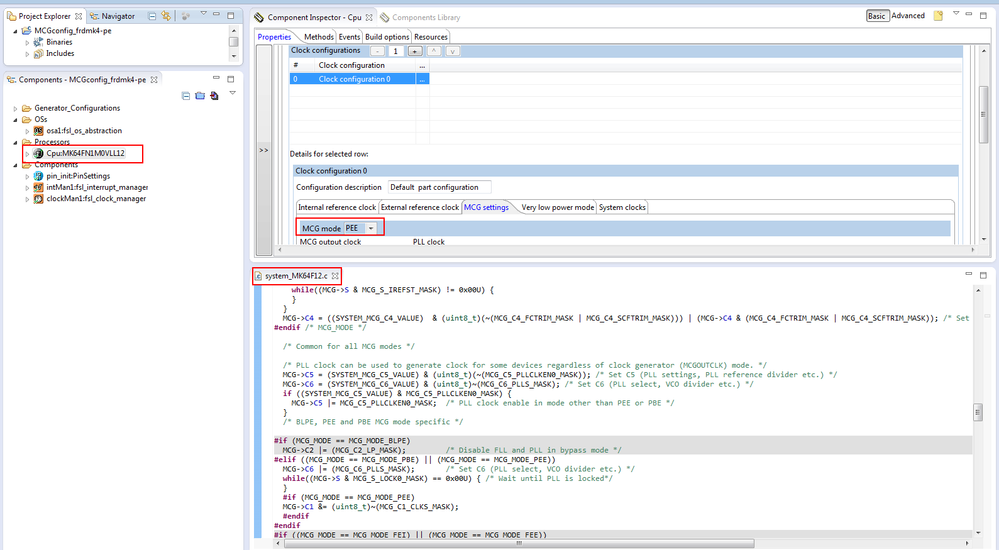Viewport: 999px width, 550px height.
Task: Expand the Binaries folder
Action: point(27,42)
